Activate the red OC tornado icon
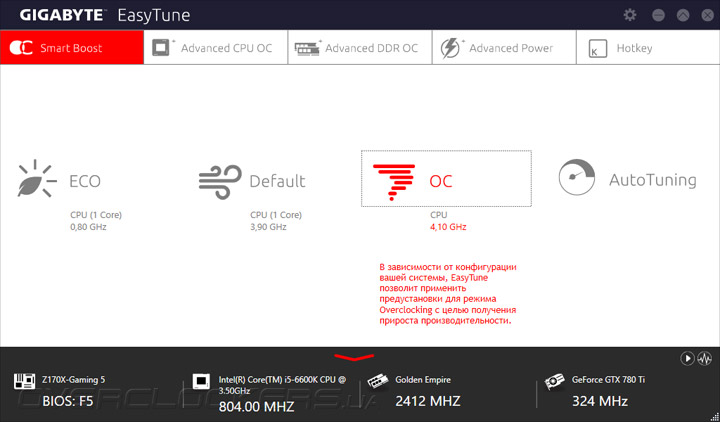The width and height of the screenshot is (720, 422). tap(394, 182)
